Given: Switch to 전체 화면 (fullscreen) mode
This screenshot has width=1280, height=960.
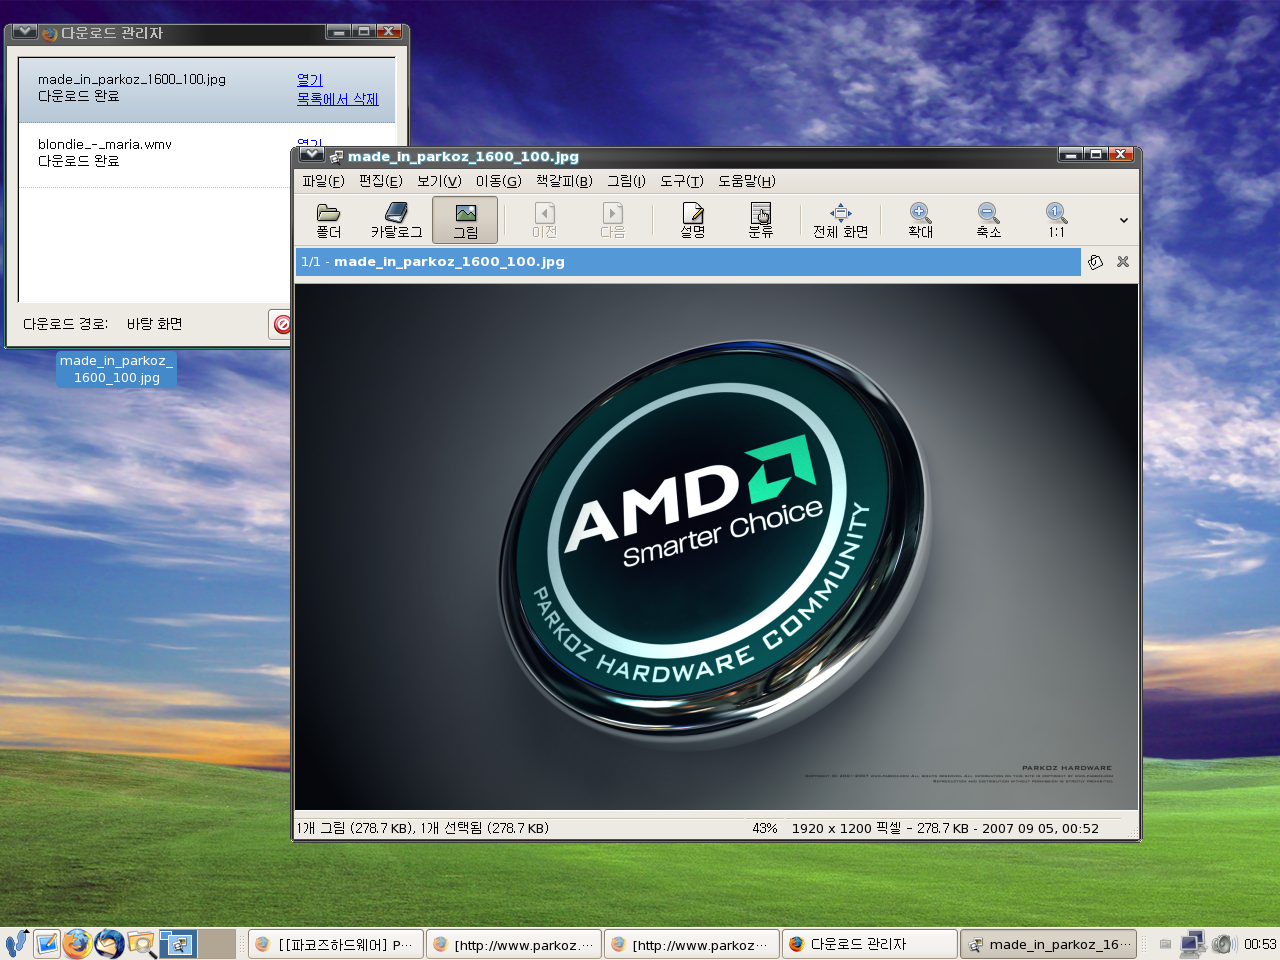Looking at the screenshot, I should point(840,220).
